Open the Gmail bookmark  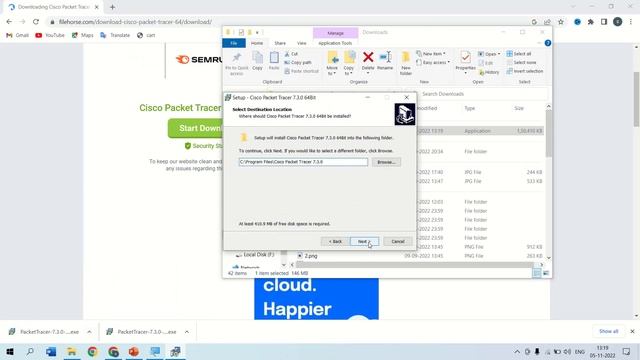tap(18, 36)
